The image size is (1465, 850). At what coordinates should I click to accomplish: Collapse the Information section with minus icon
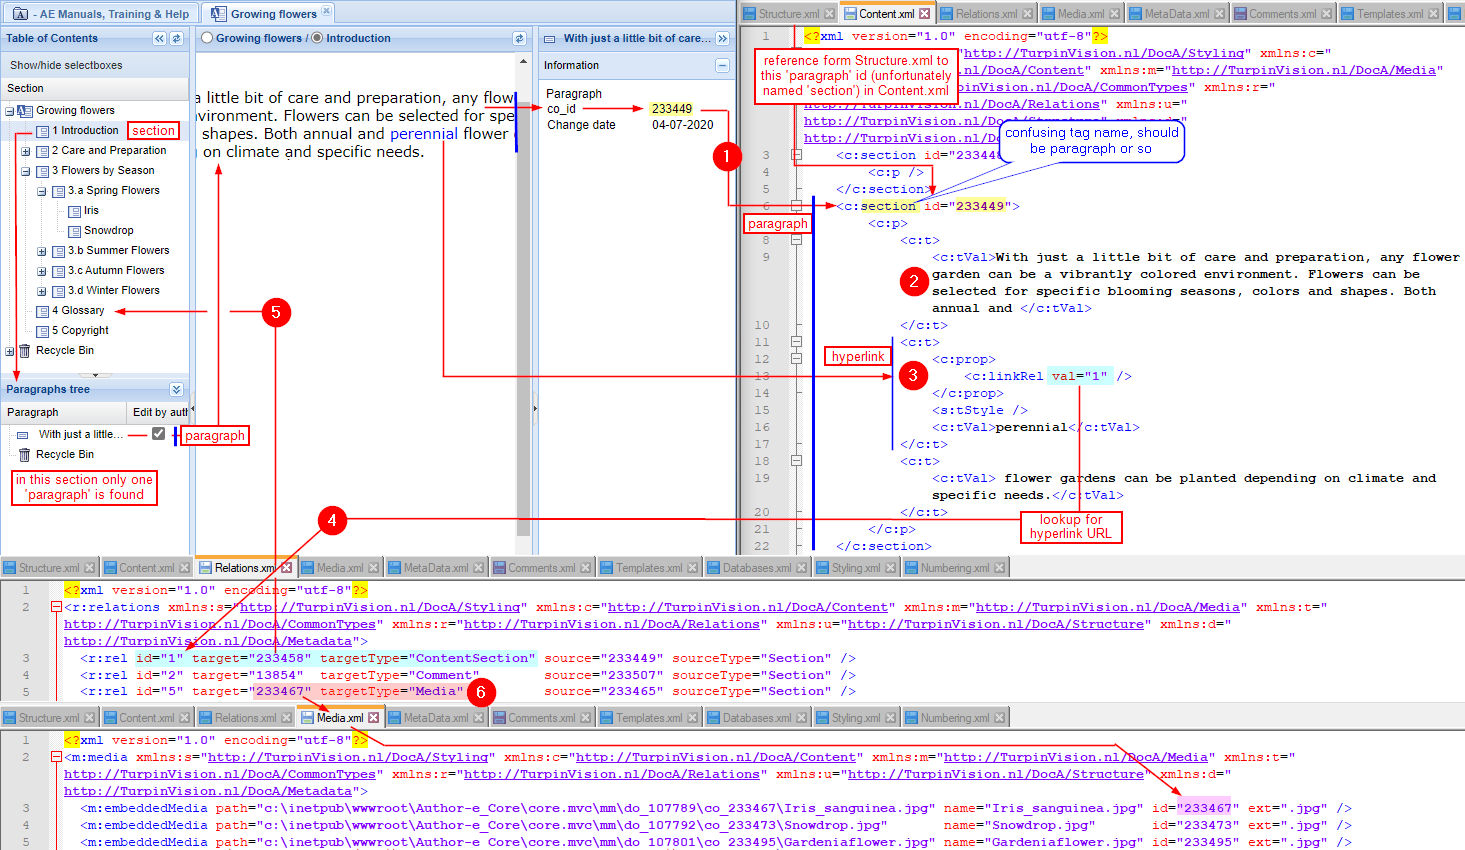[x=722, y=65]
